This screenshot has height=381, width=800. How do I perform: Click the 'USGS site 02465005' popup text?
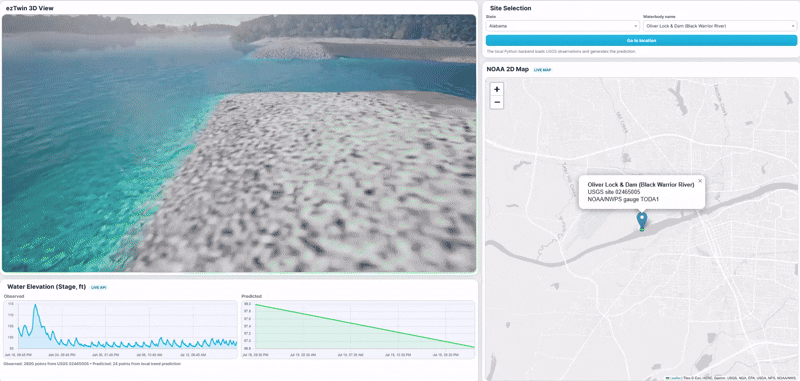(614, 192)
